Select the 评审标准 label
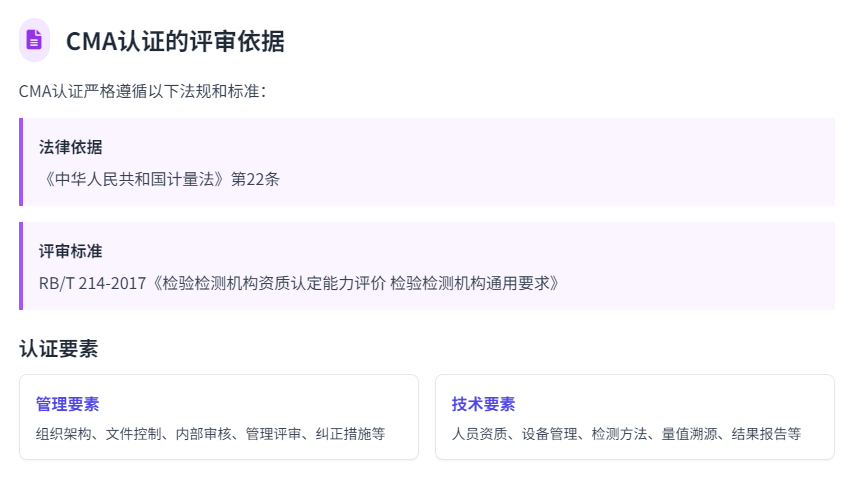855x478 pixels. coord(70,251)
